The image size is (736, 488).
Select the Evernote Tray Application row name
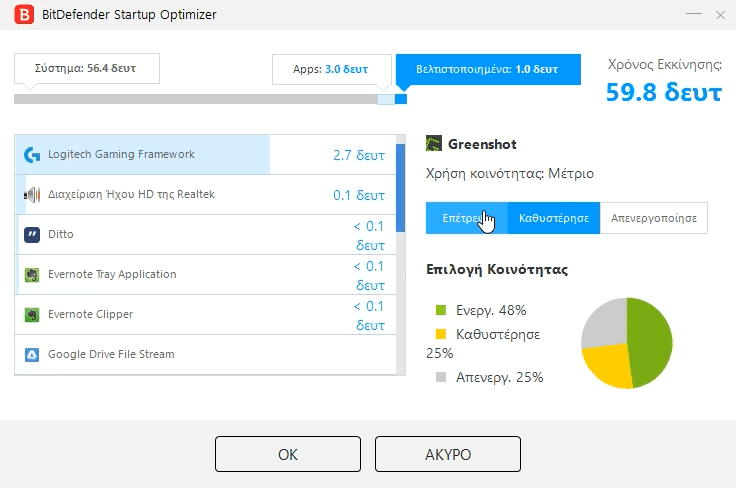point(112,274)
